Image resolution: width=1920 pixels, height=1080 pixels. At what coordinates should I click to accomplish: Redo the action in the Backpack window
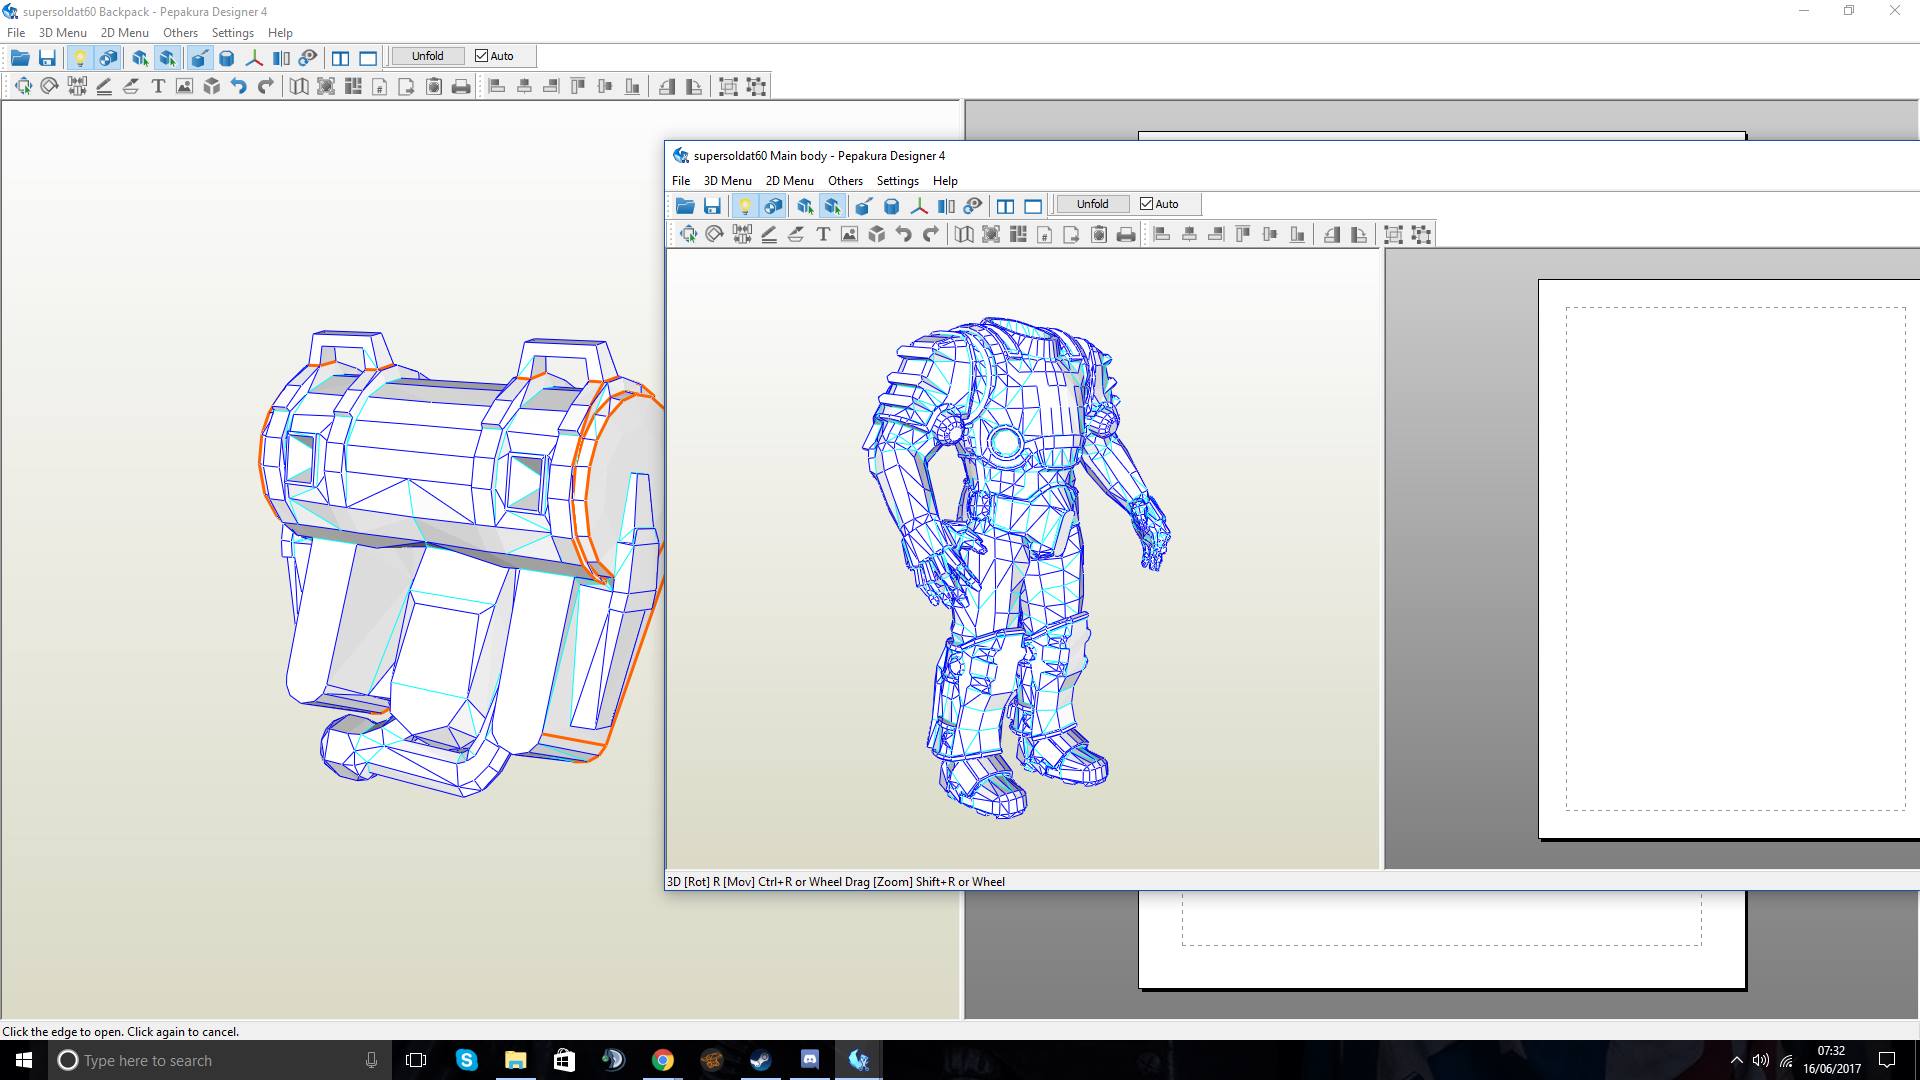[266, 86]
